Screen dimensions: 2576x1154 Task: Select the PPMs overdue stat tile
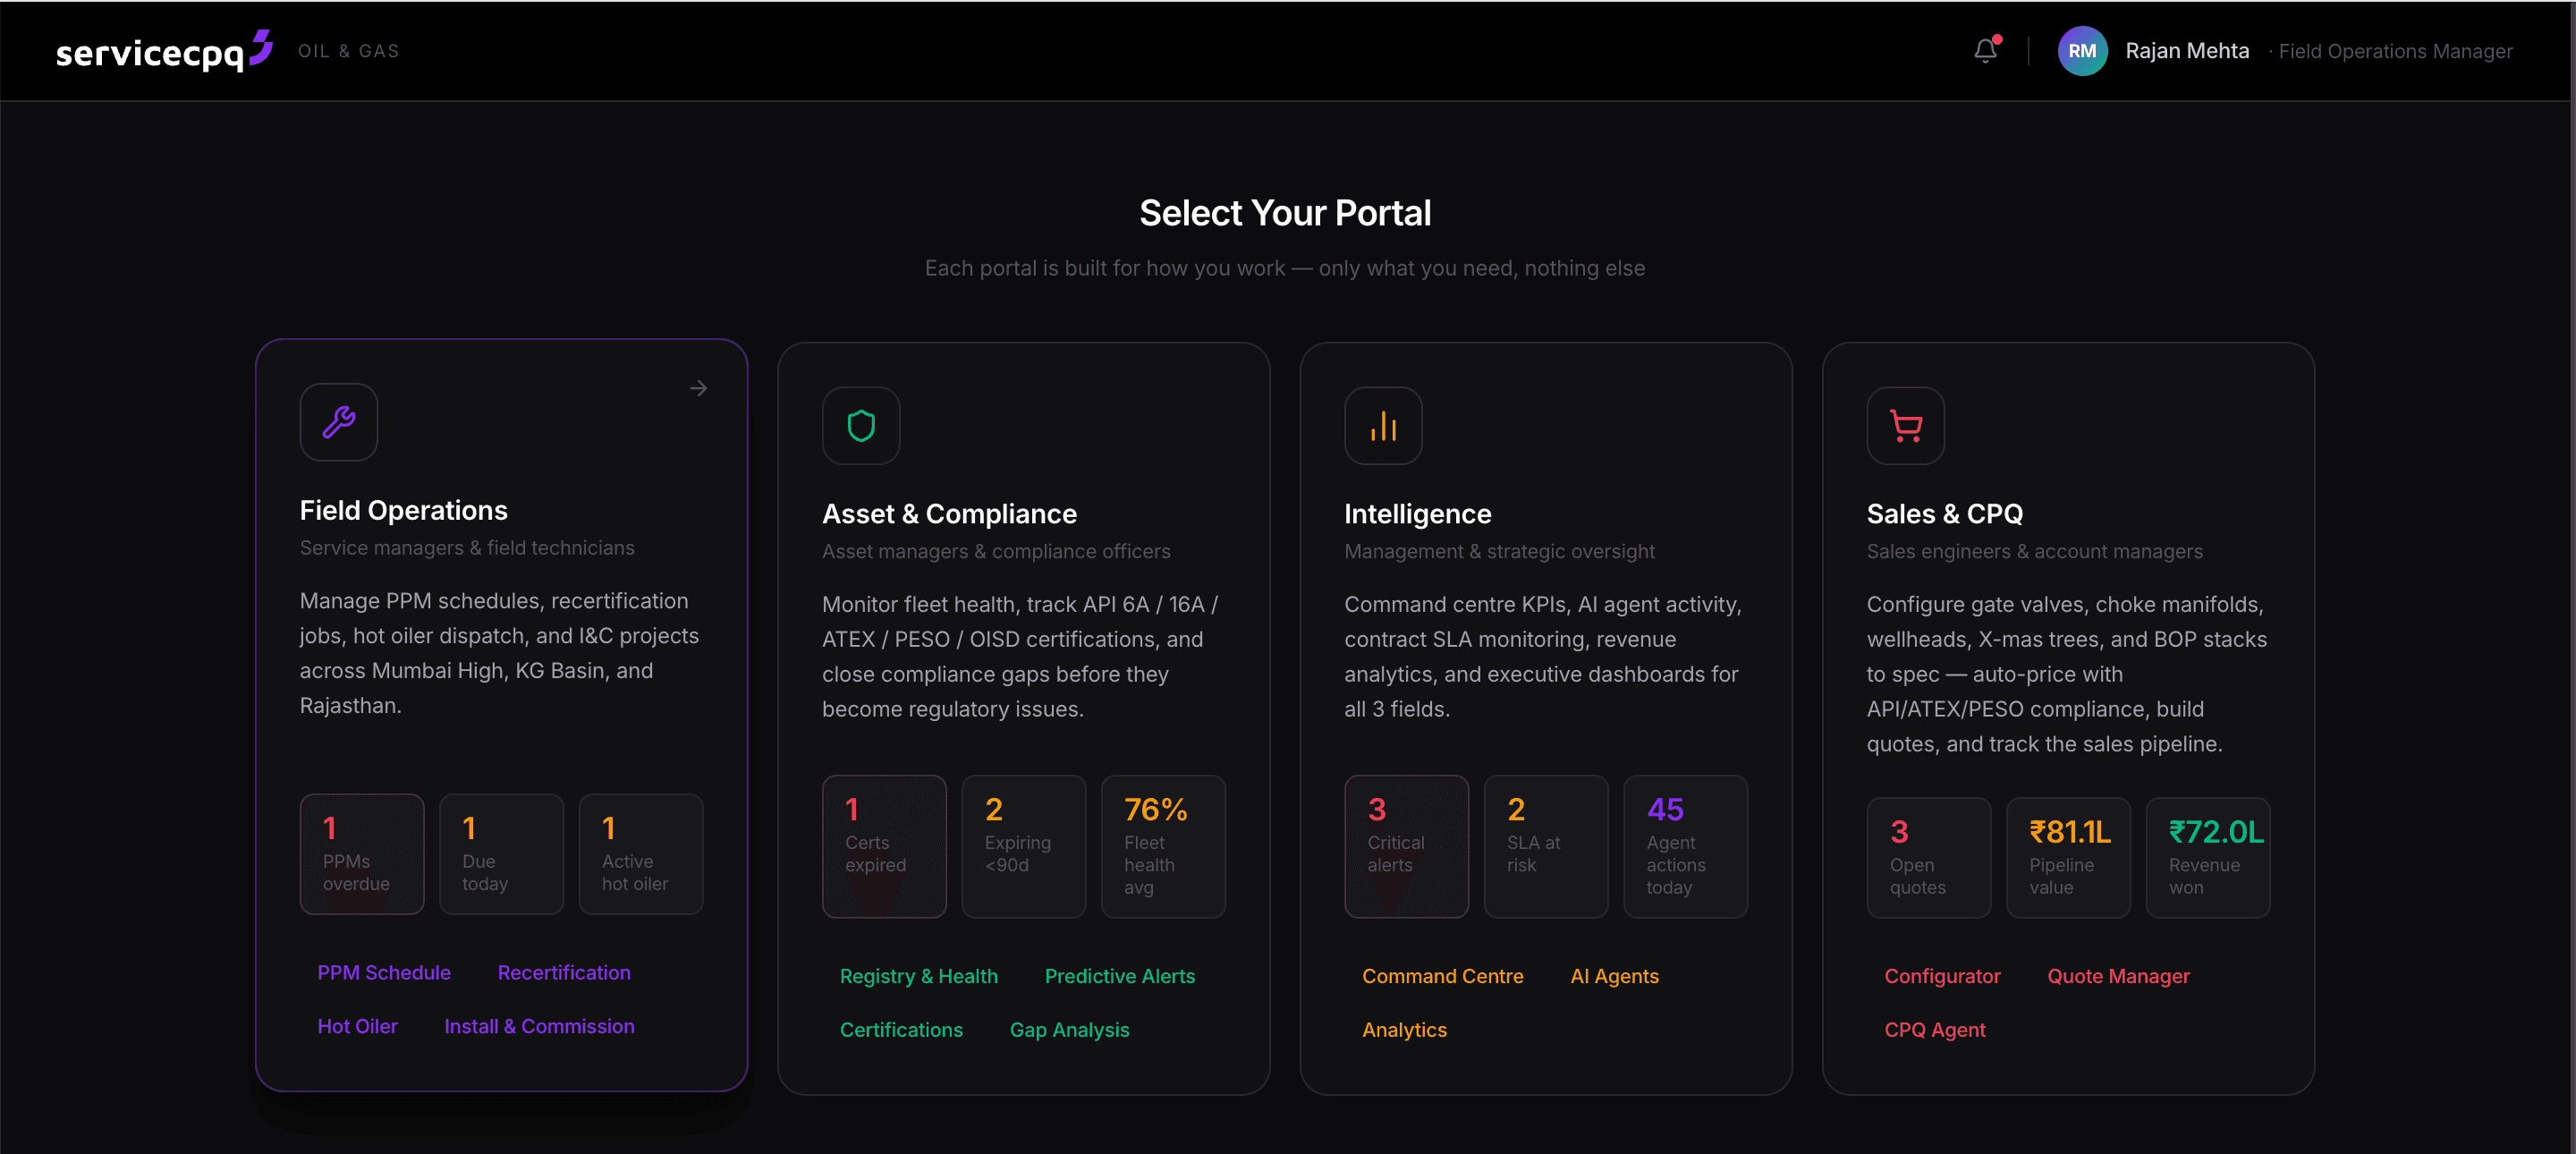(x=362, y=854)
